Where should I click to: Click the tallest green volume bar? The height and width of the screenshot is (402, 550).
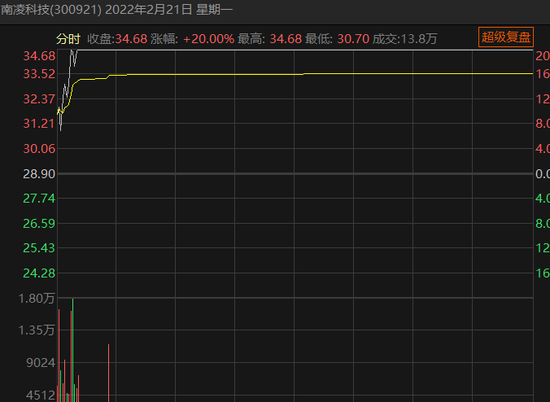coord(73,350)
